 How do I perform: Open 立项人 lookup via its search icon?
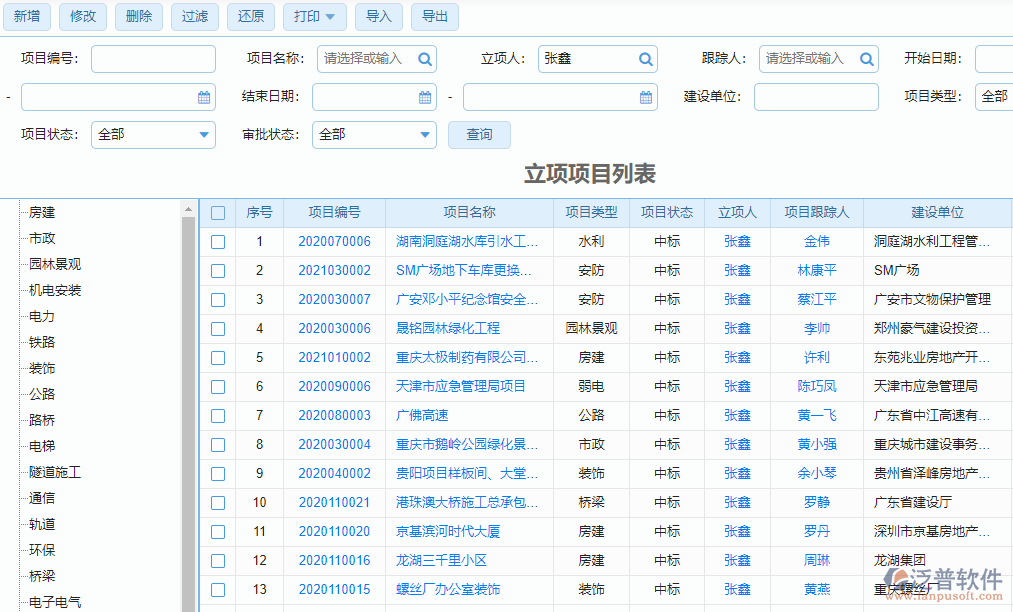point(646,59)
